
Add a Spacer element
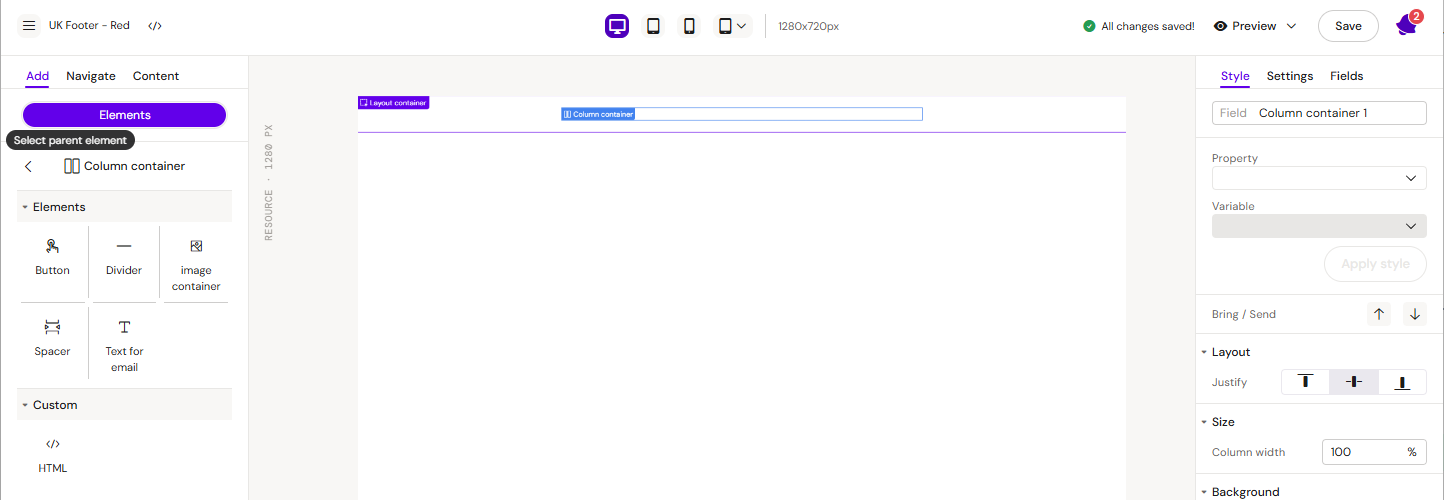53,338
